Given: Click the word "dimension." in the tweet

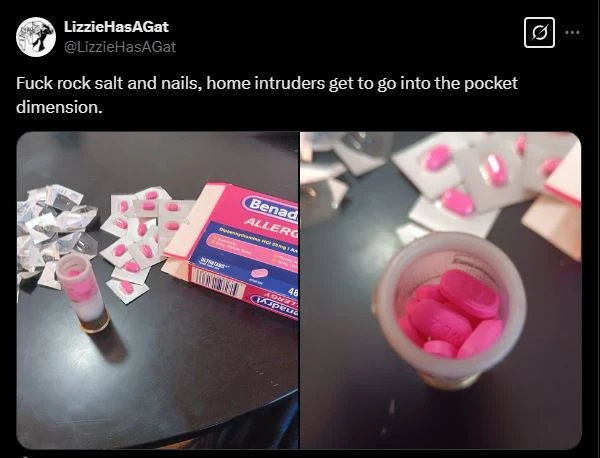Looking at the screenshot, I should [x=59, y=107].
